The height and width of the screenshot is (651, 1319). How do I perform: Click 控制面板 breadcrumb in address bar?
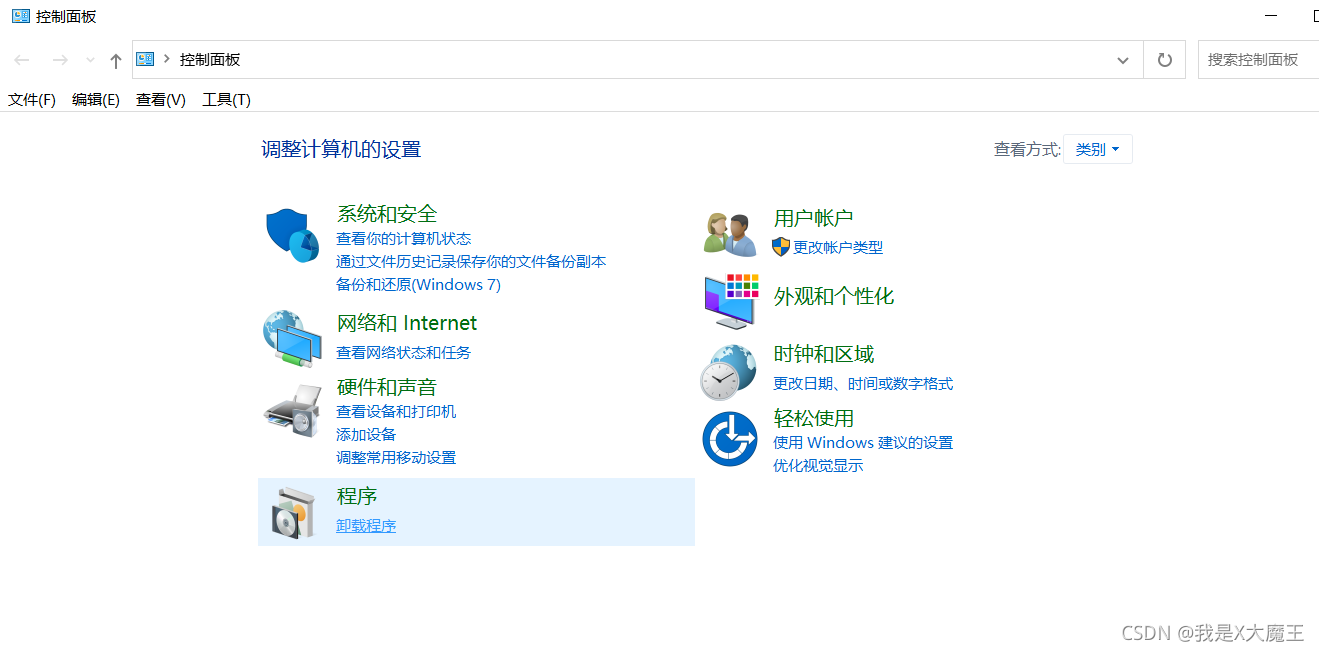(210, 59)
